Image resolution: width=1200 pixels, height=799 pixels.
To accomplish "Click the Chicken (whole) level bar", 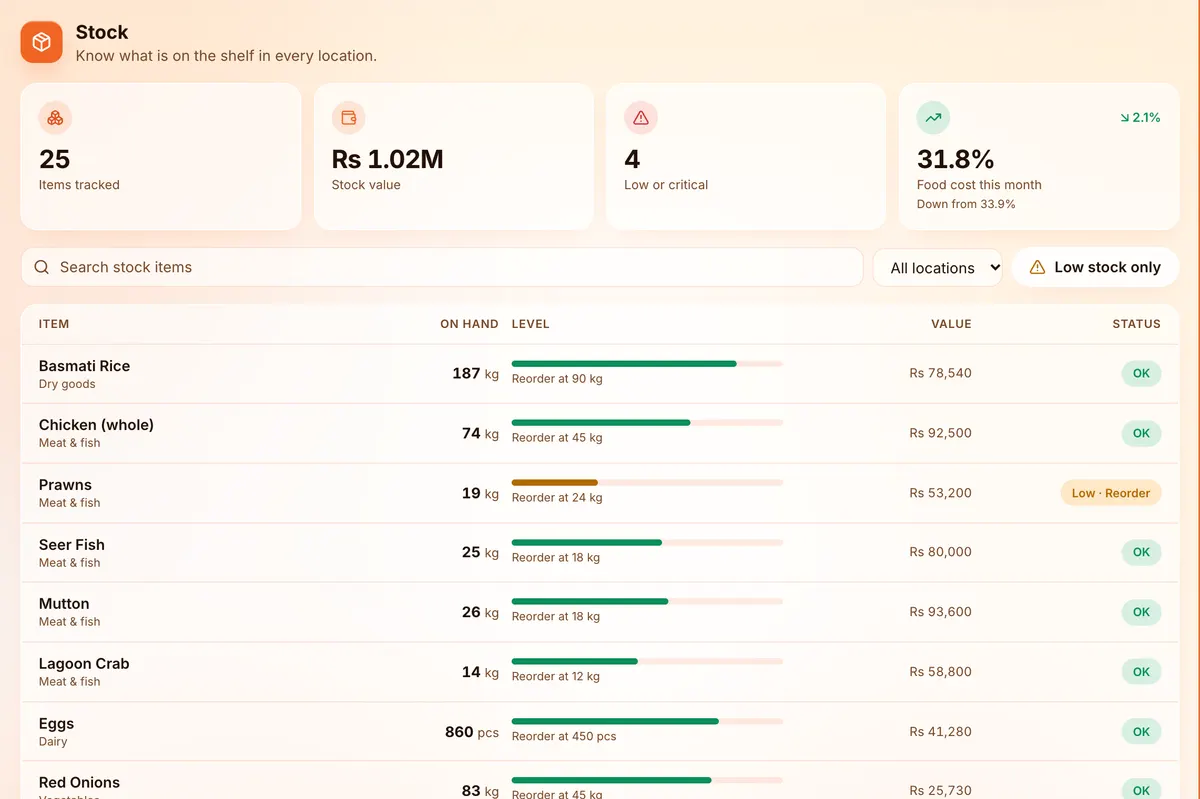I will [647, 423].
